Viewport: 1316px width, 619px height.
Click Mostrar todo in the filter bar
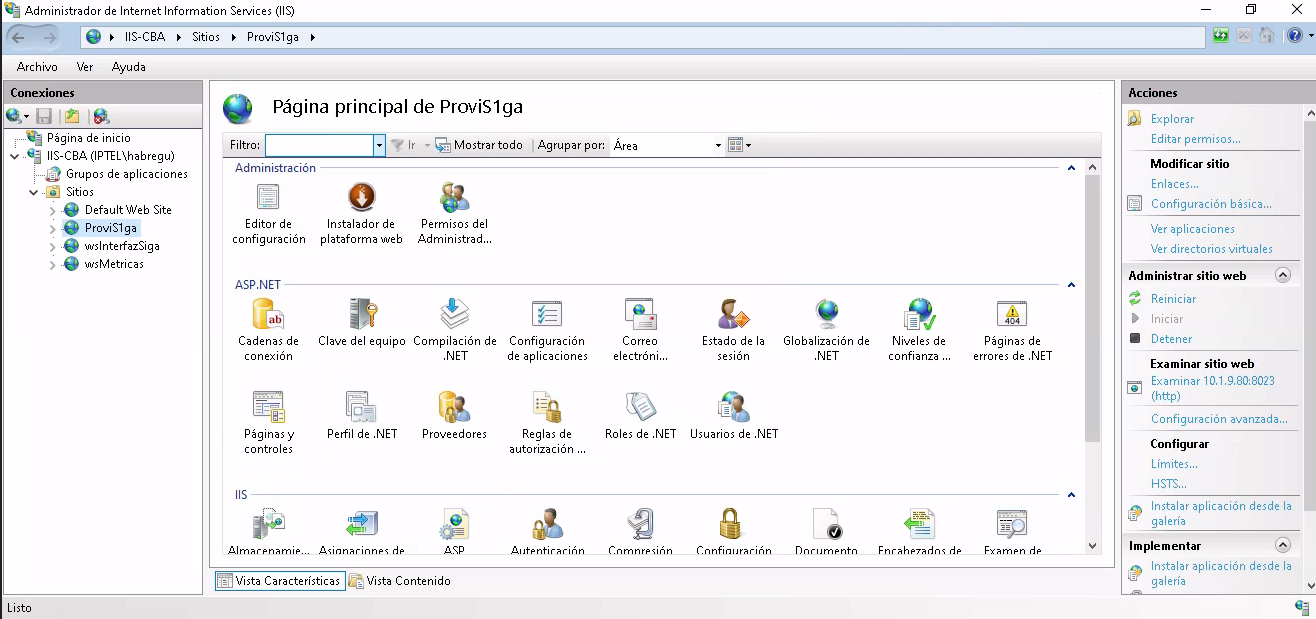tap(479, 146)
